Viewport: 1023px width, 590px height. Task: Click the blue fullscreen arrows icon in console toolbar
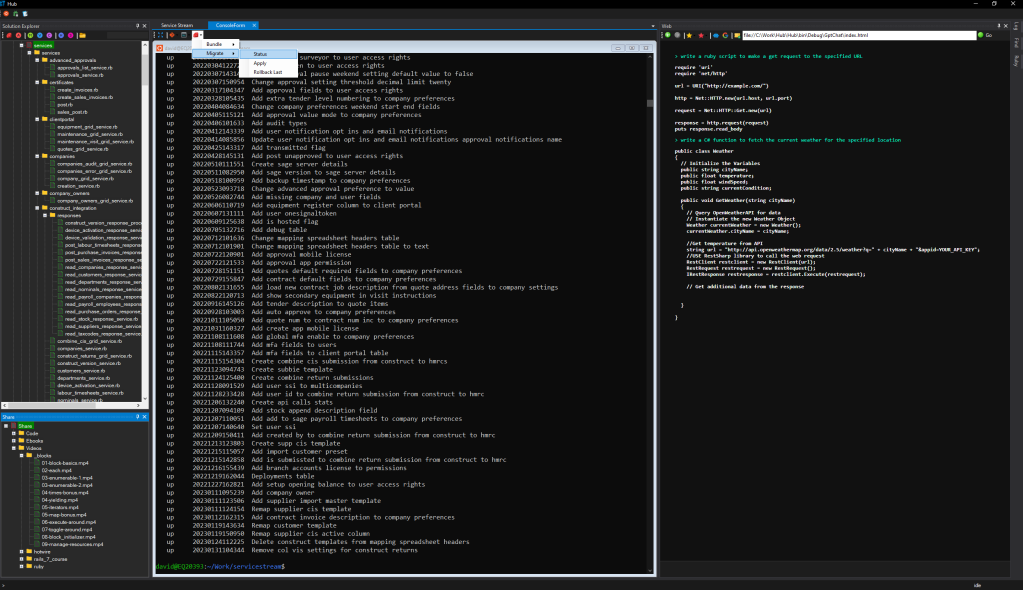[x=160, y=35]
